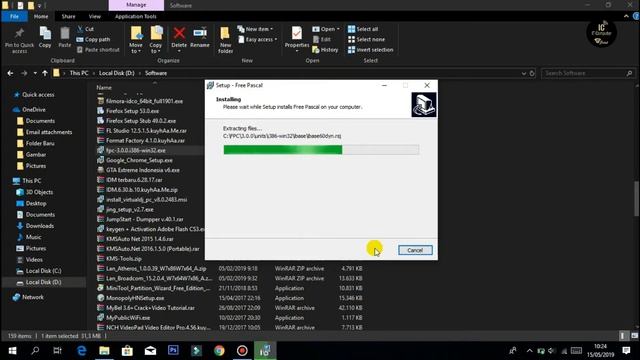Click the Manage contextual tab
Viewport: 640px width, 360px height.
[x=136, y=5]
